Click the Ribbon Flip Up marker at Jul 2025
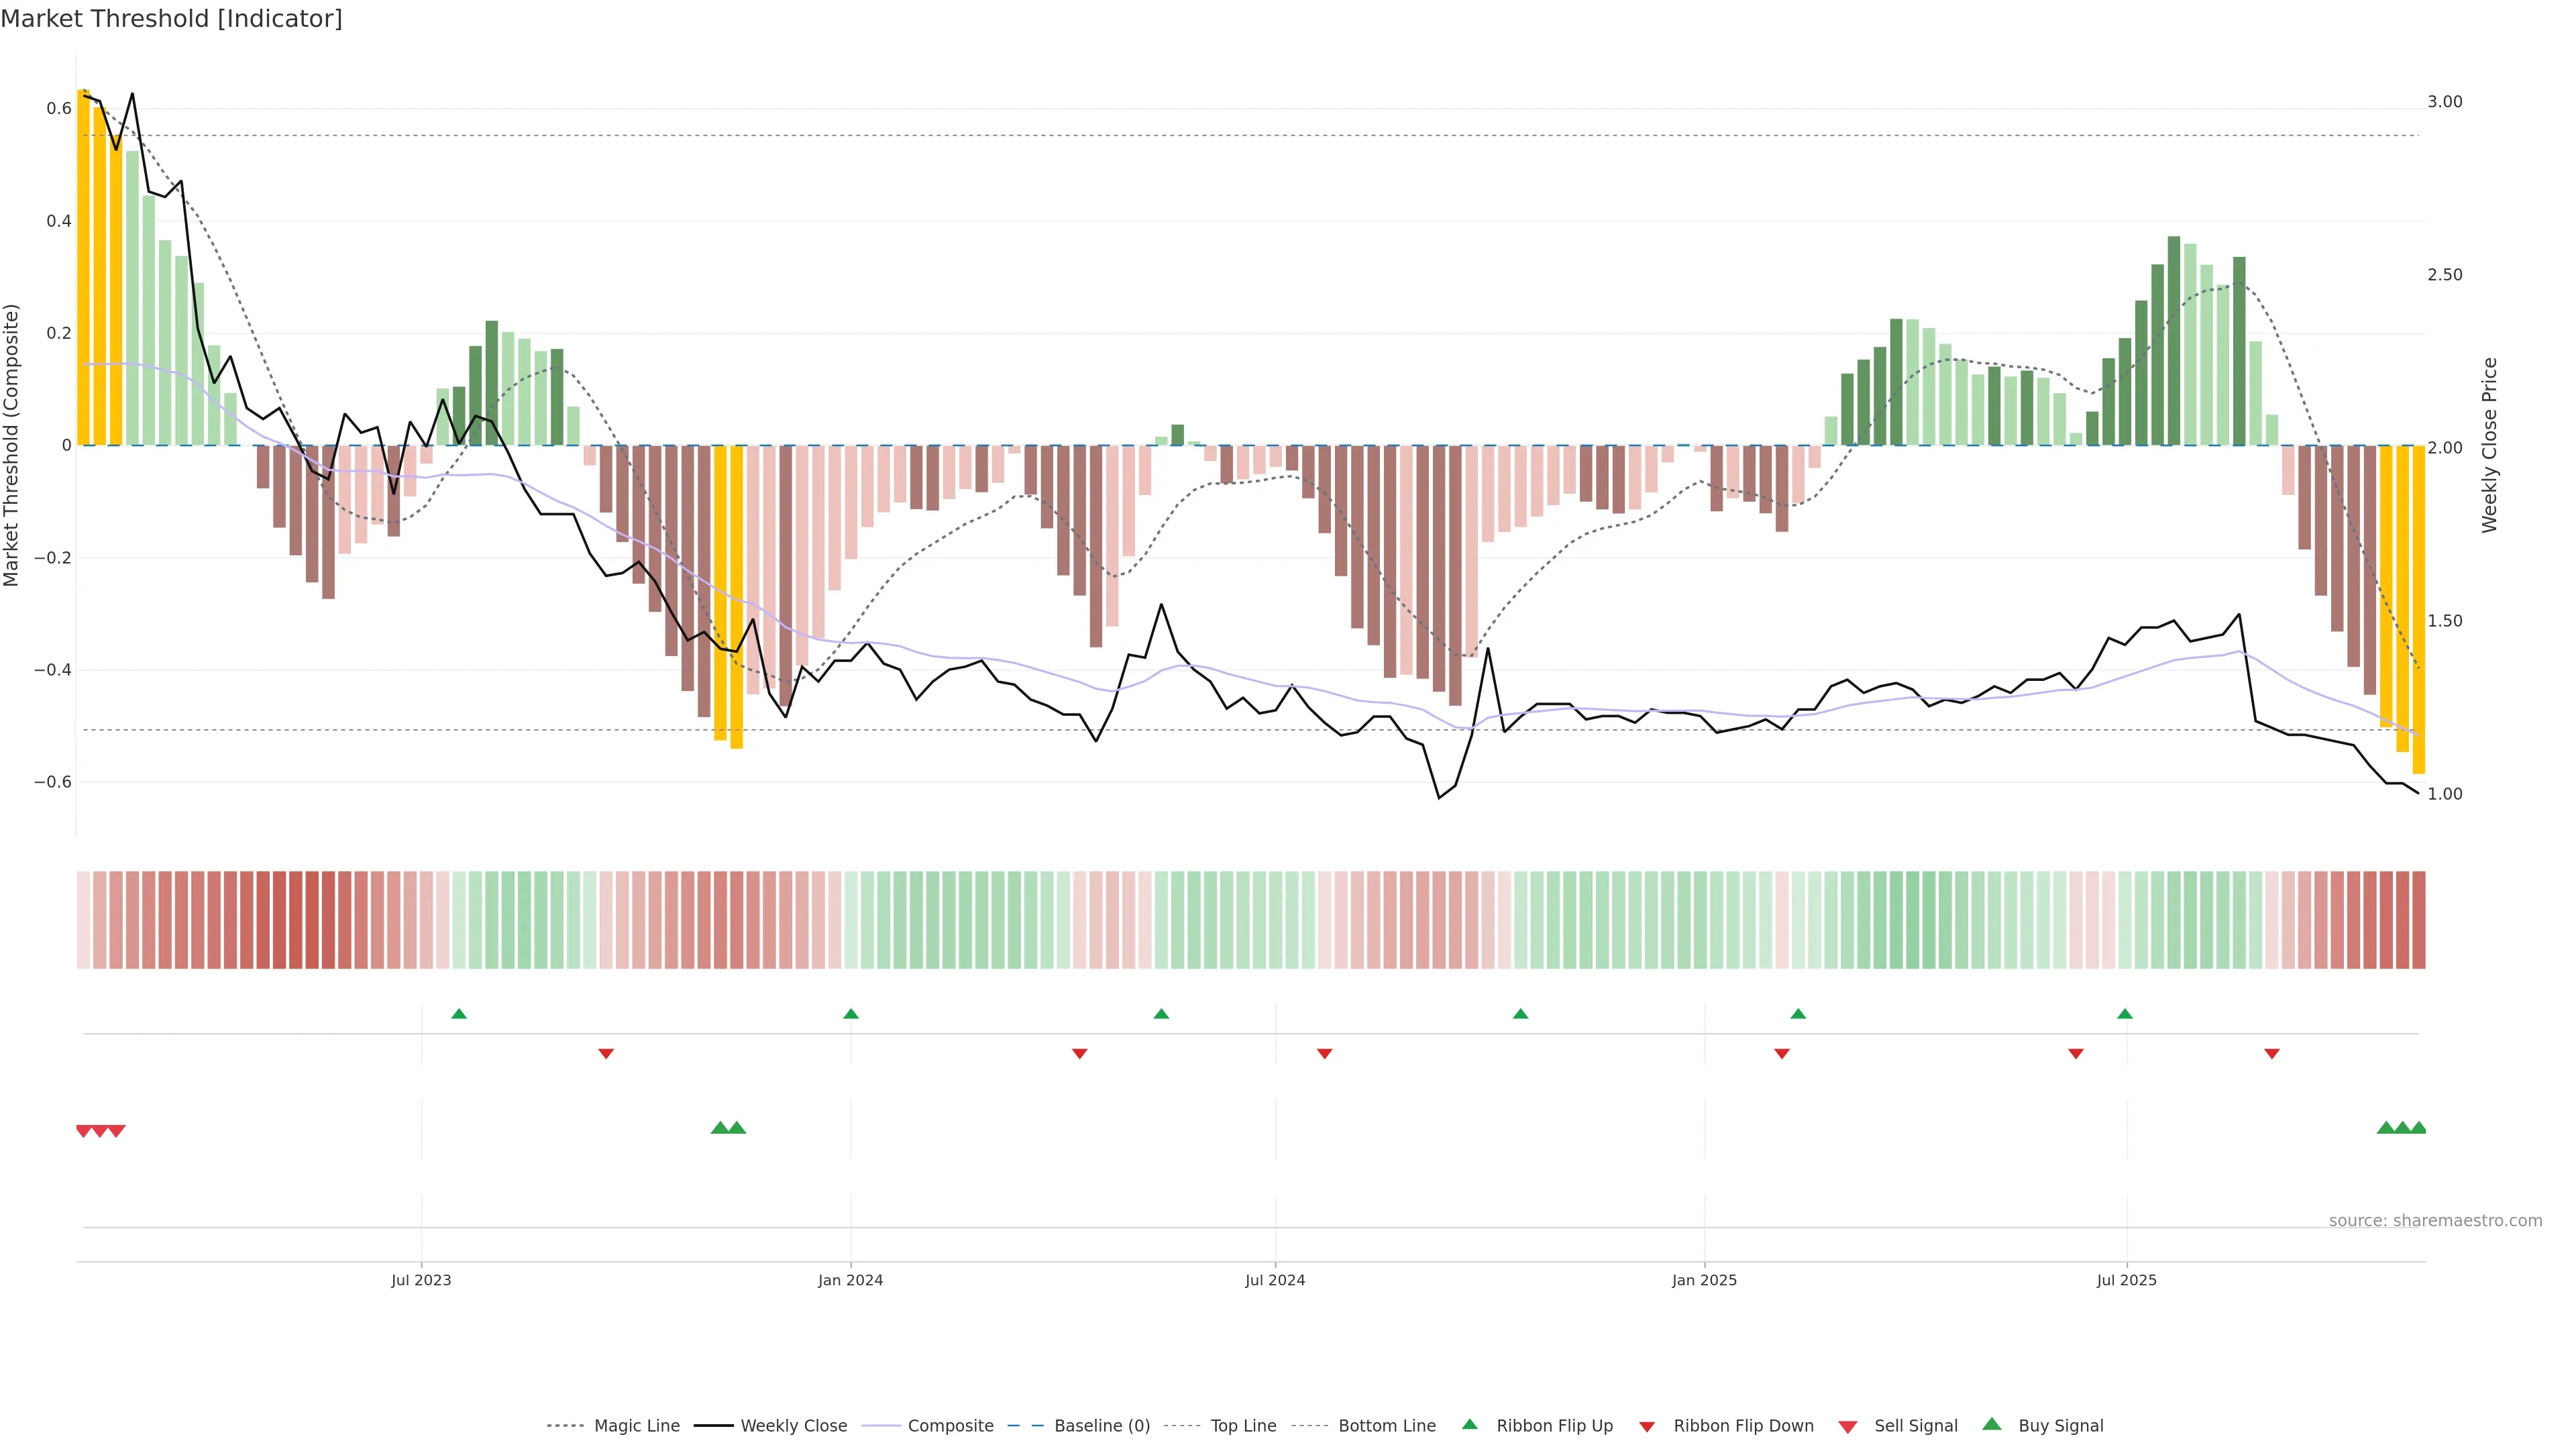 point(2125,1014)
